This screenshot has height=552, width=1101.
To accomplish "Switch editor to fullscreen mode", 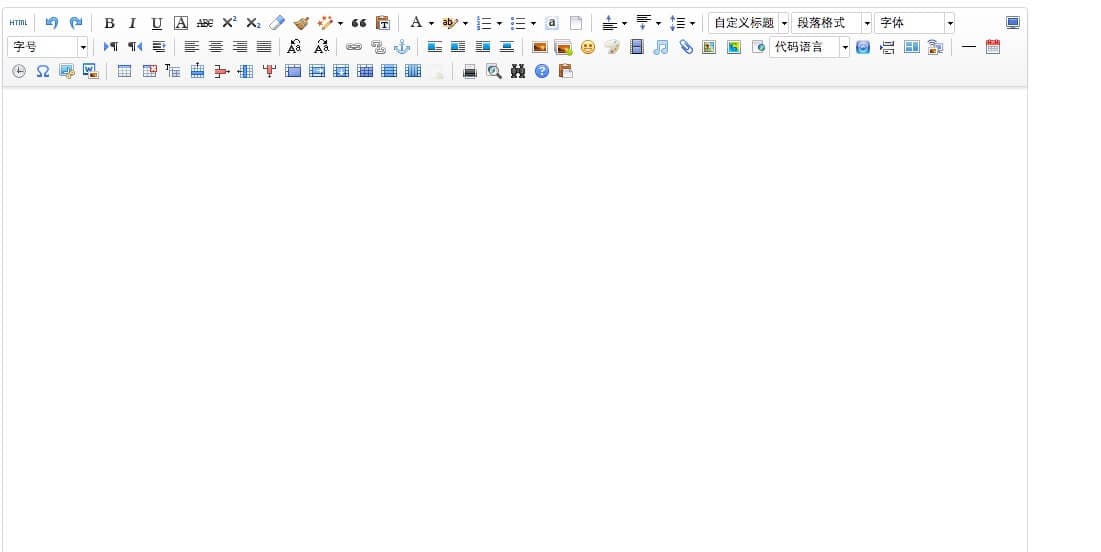I will point(1013,23).
